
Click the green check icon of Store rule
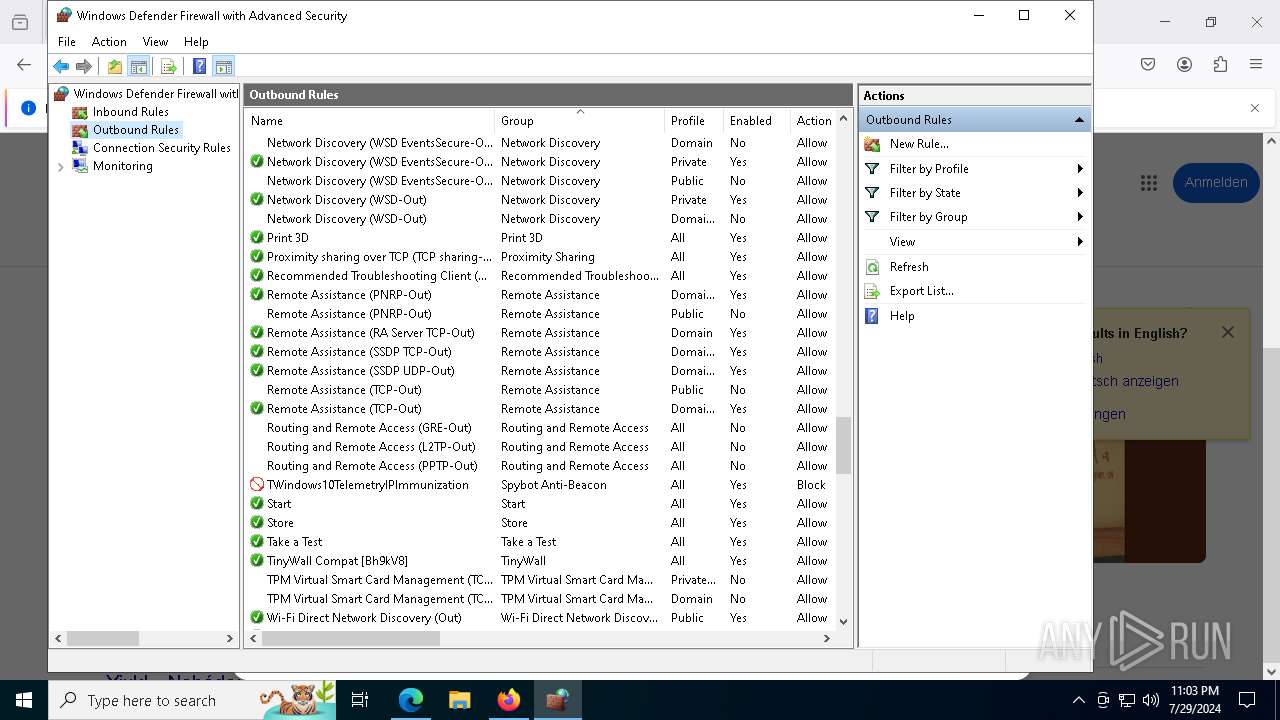(x=257, y=523)
